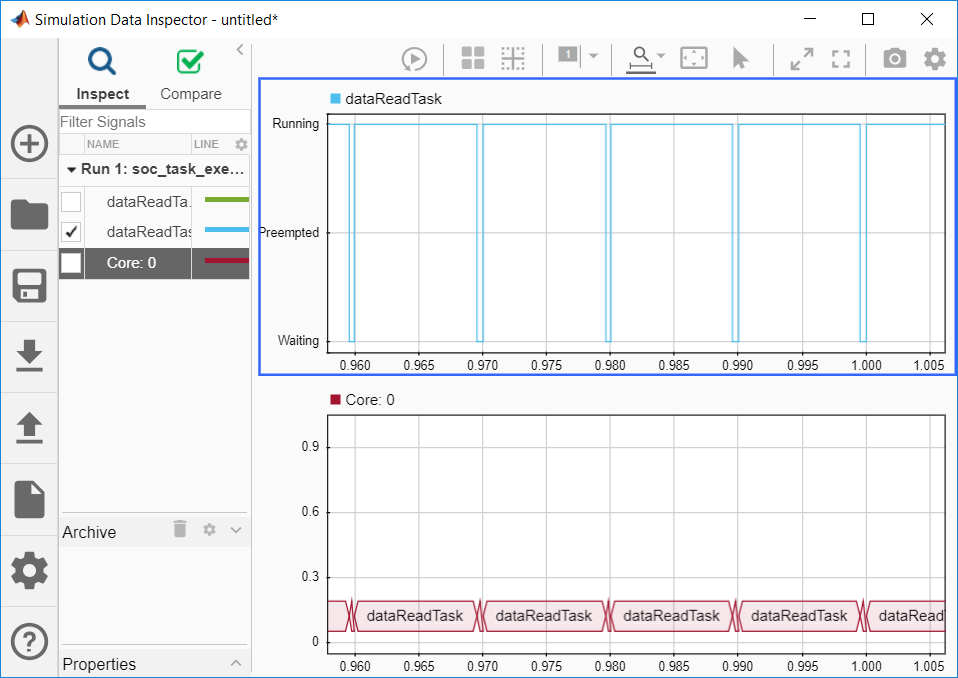The image size is (958, 678).
Task: Click the data cursor icon labeled 1
Action: [x=568, y=55]
